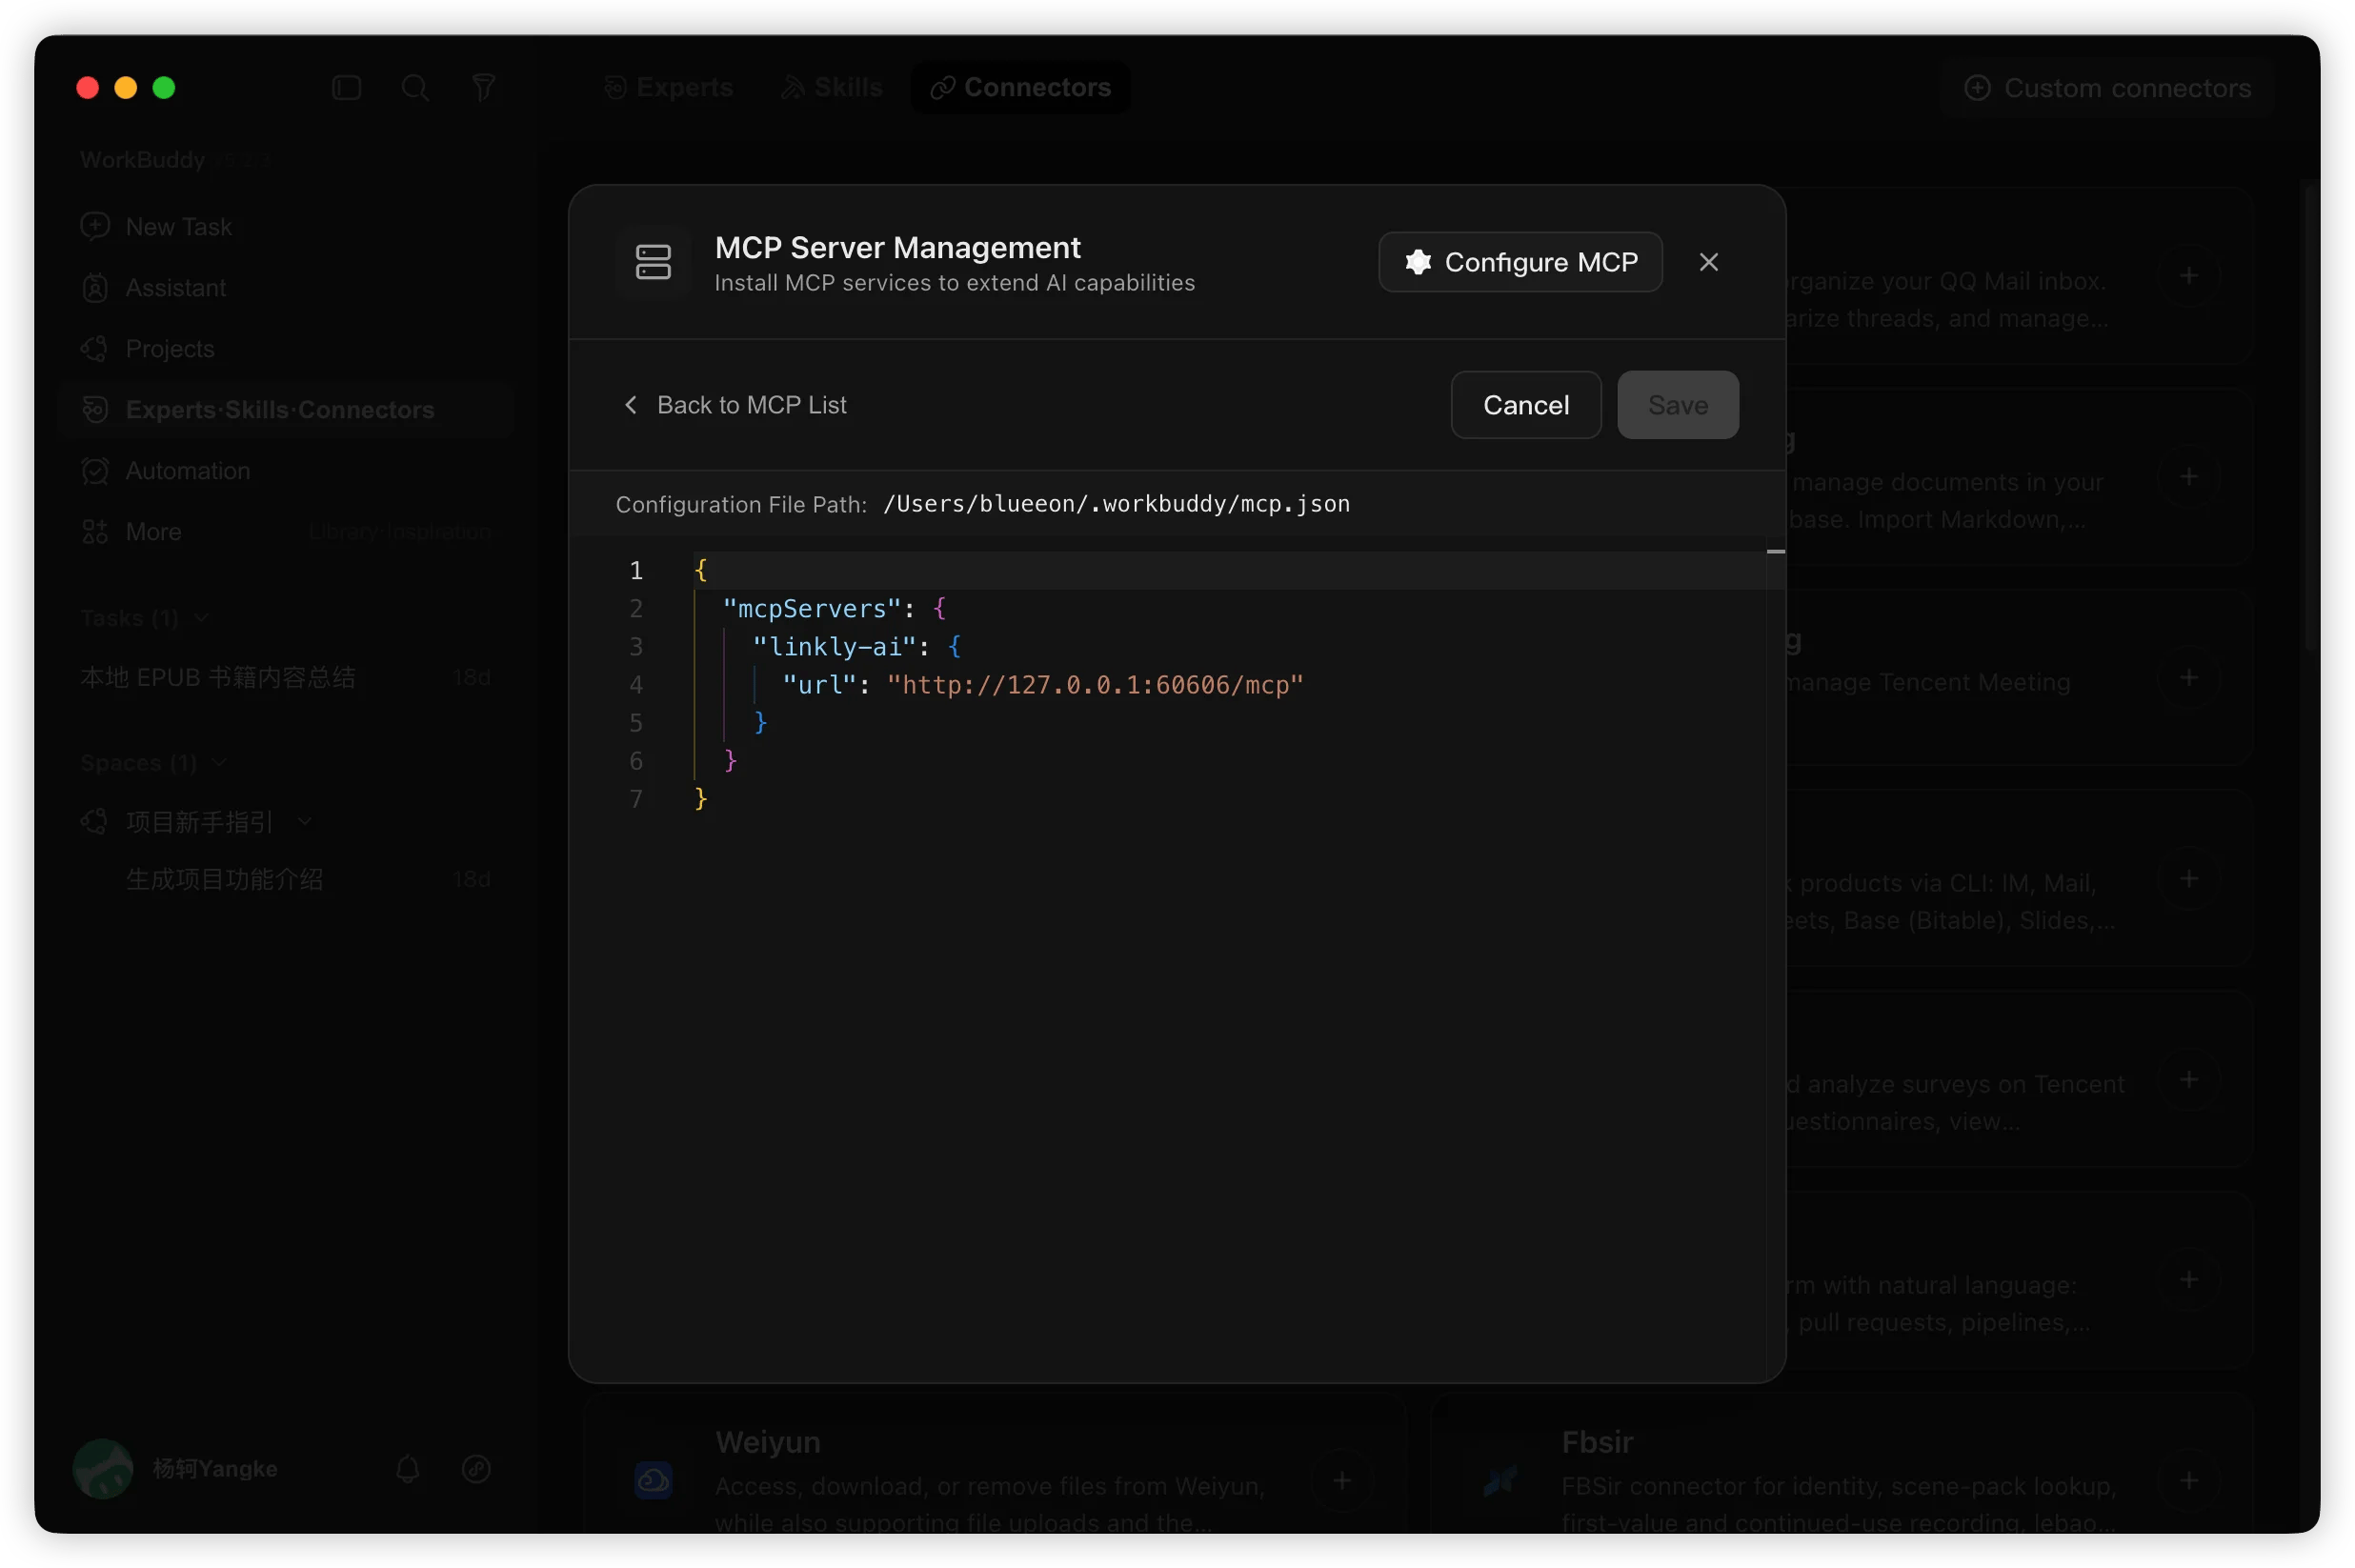Add the pull requests connector plus
The image size is (2355, 1568).
[x=2188, y=1280]
